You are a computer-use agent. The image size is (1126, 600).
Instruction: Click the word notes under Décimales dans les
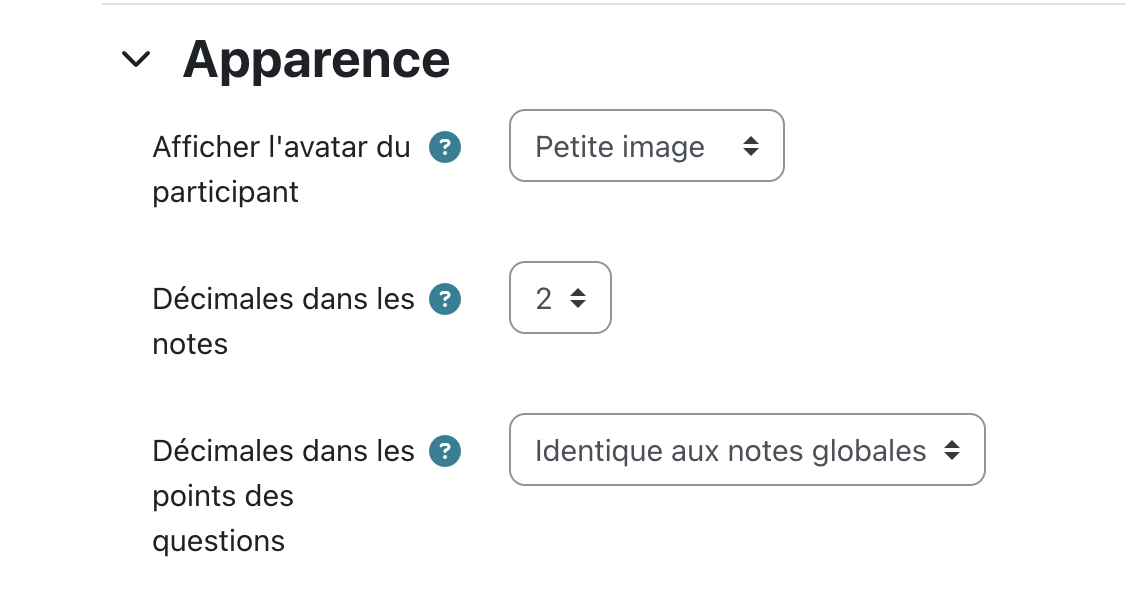tap(190, 344)
